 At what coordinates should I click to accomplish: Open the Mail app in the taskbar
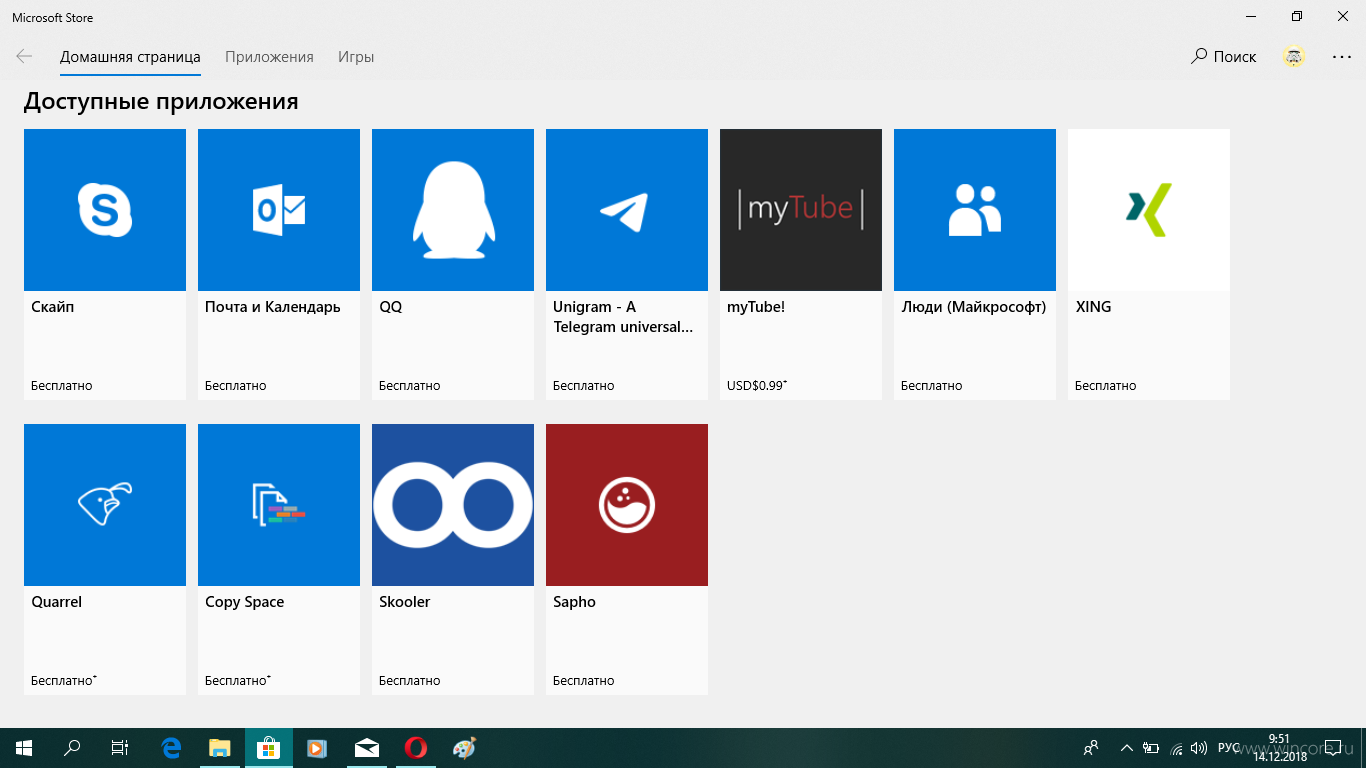pyautogui.click(x=367, y=748)
